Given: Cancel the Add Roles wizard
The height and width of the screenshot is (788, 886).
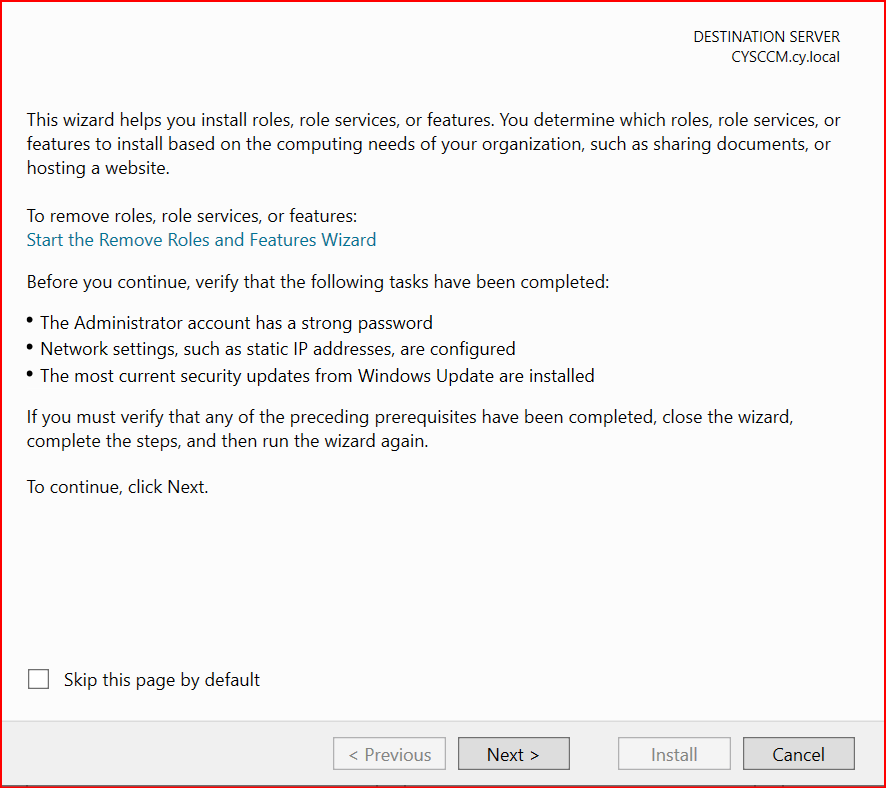Looking at the screenshot, I should point(798,754).
